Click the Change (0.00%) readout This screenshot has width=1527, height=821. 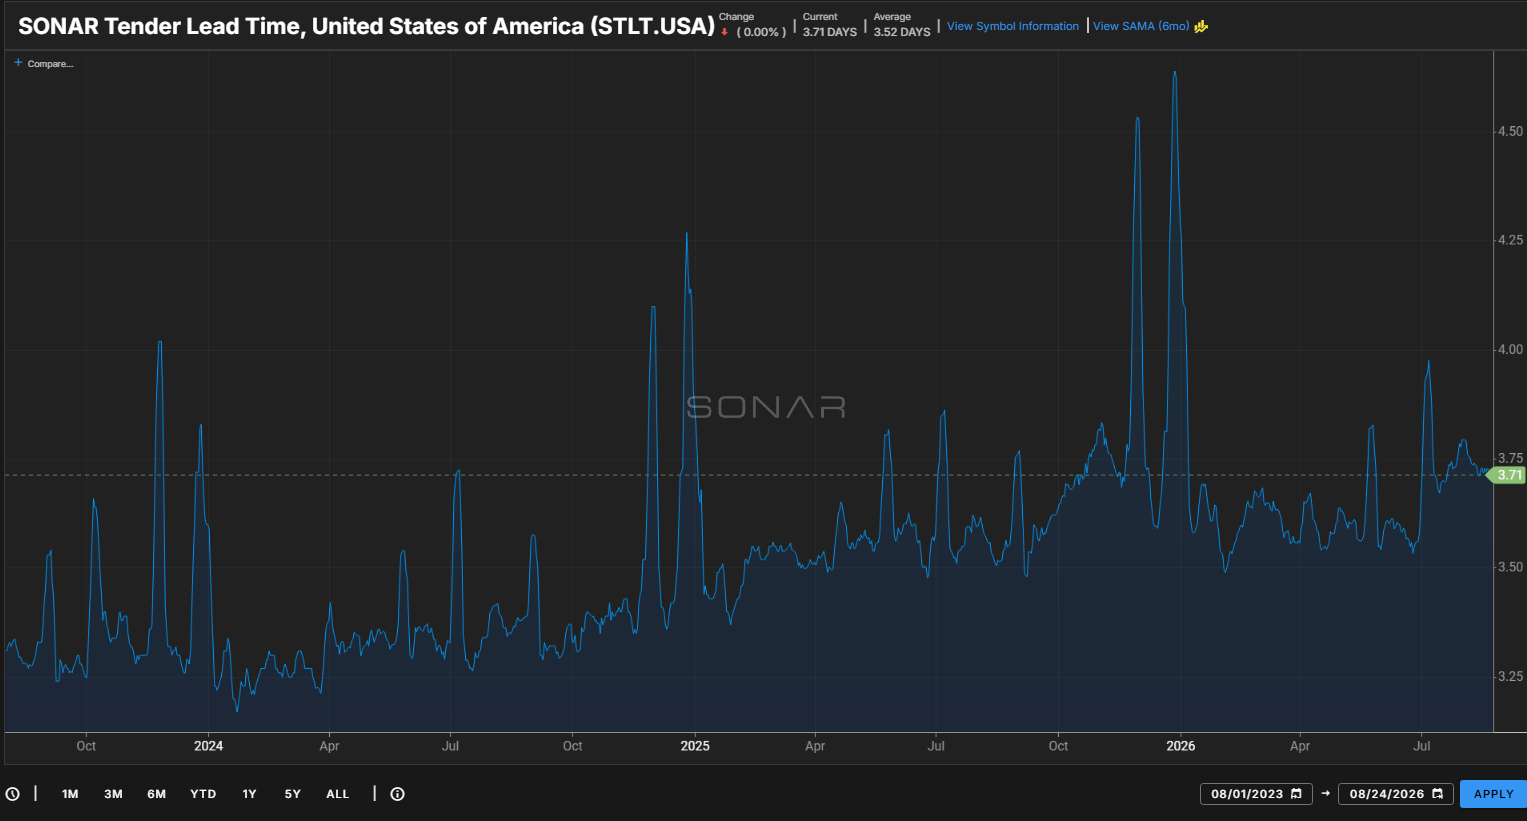(752, 25)
